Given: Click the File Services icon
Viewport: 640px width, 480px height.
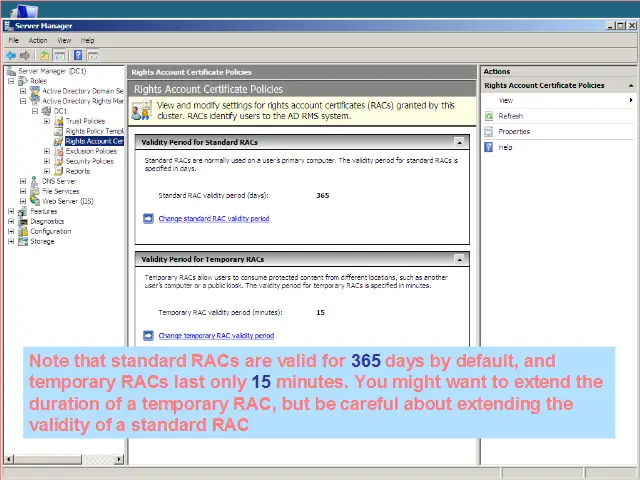Looking at the screenshot, I should click(35, 191).
